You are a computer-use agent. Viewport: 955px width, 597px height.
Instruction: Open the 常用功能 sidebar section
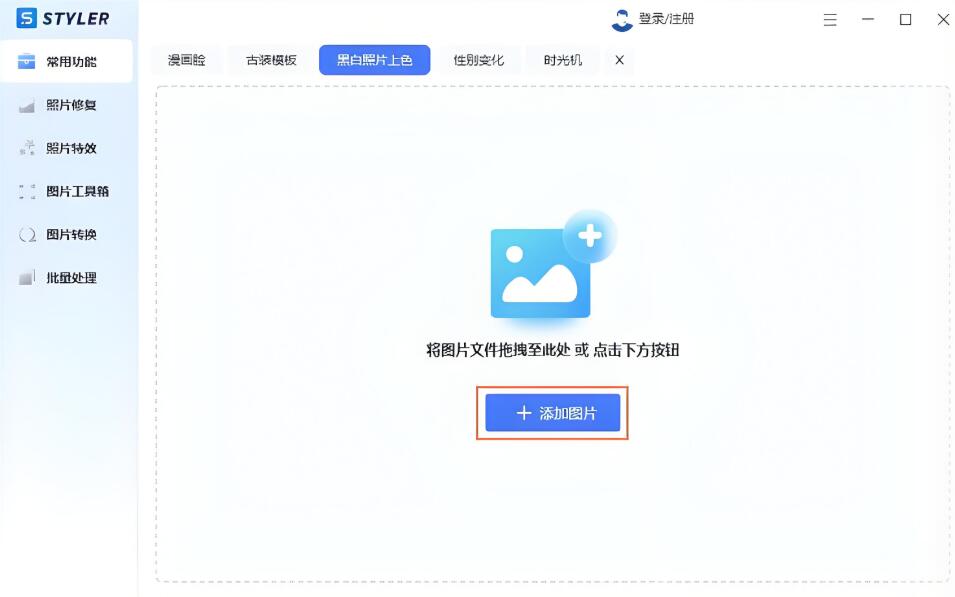coord(66,62)
